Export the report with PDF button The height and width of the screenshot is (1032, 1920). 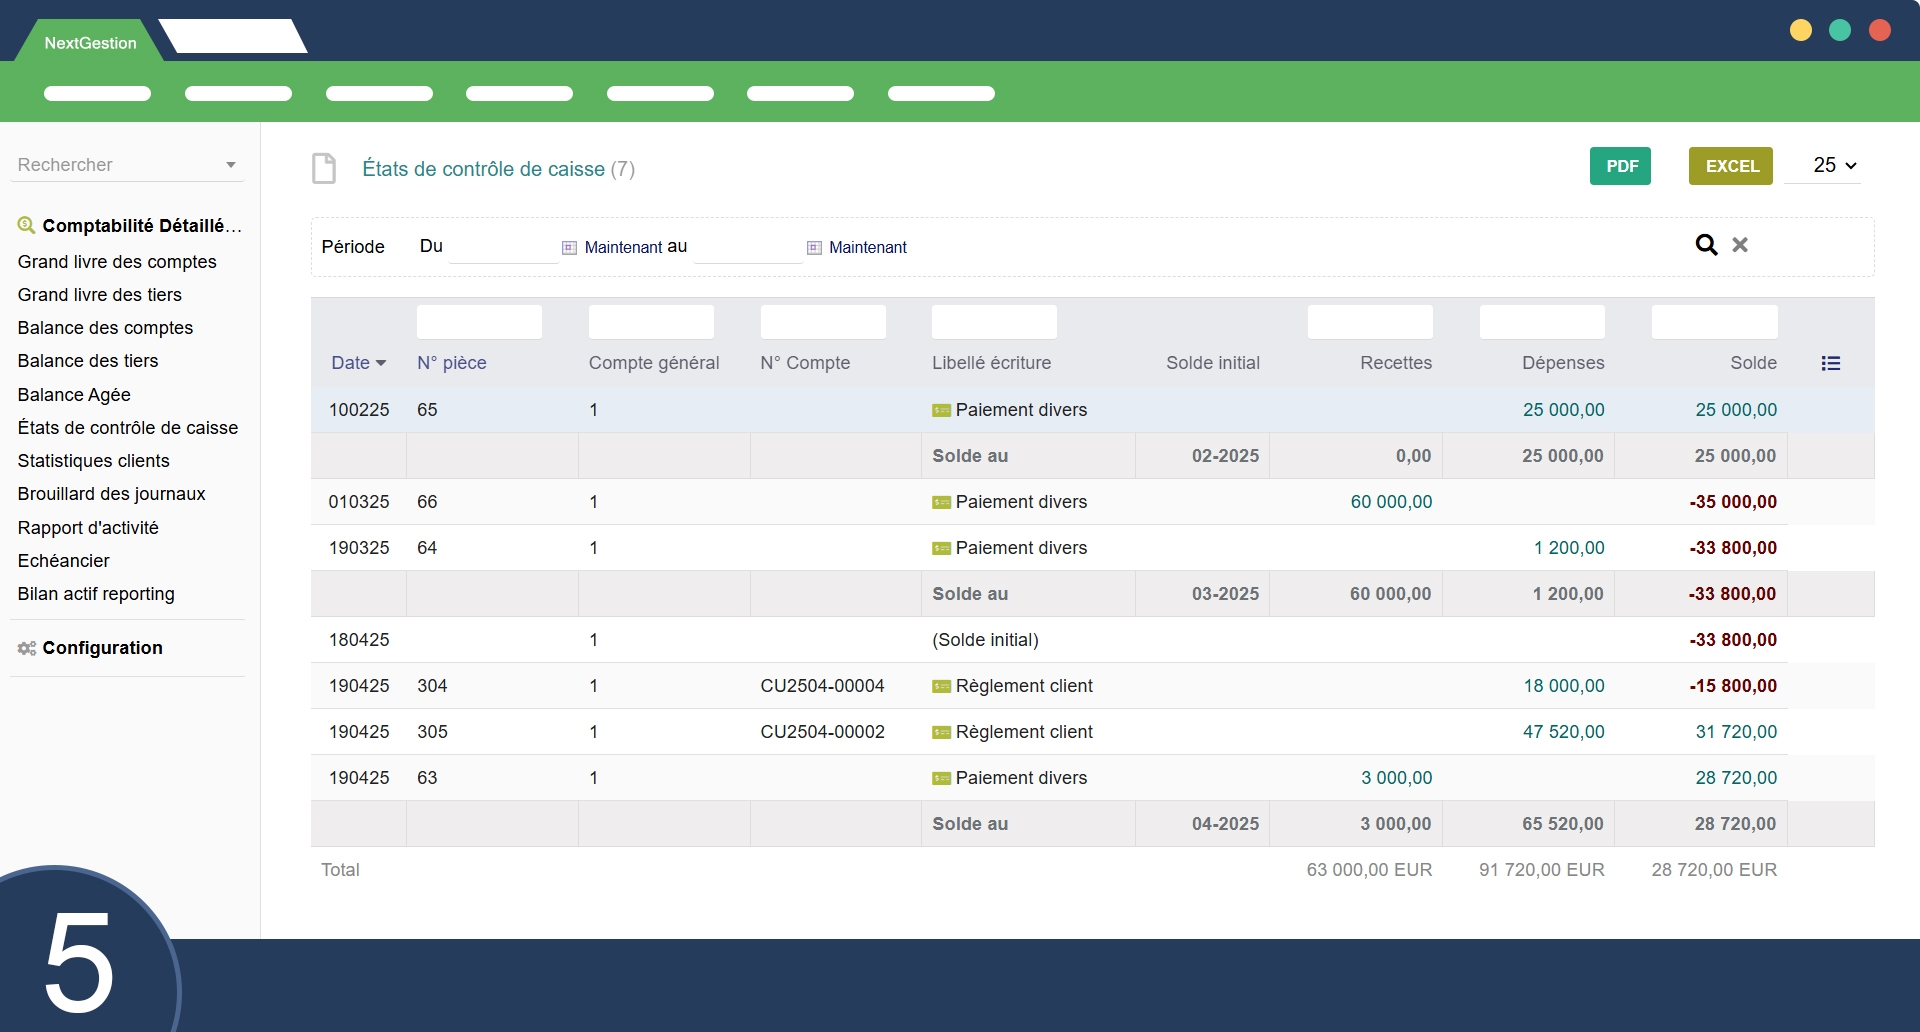1620,166
